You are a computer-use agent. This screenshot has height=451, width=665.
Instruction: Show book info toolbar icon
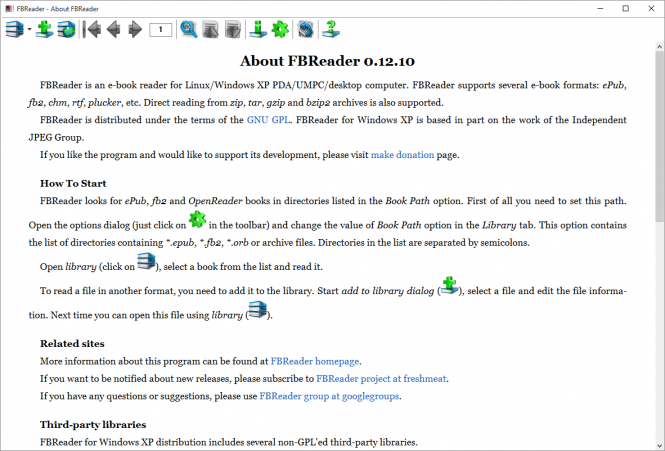tap(258, 30)
